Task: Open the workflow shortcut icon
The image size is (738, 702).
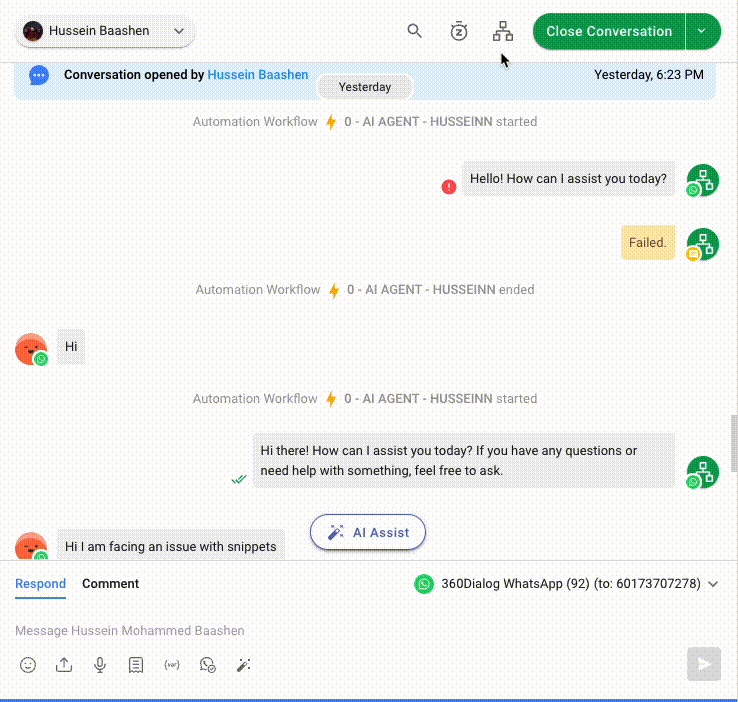Action: coord(502,31)
